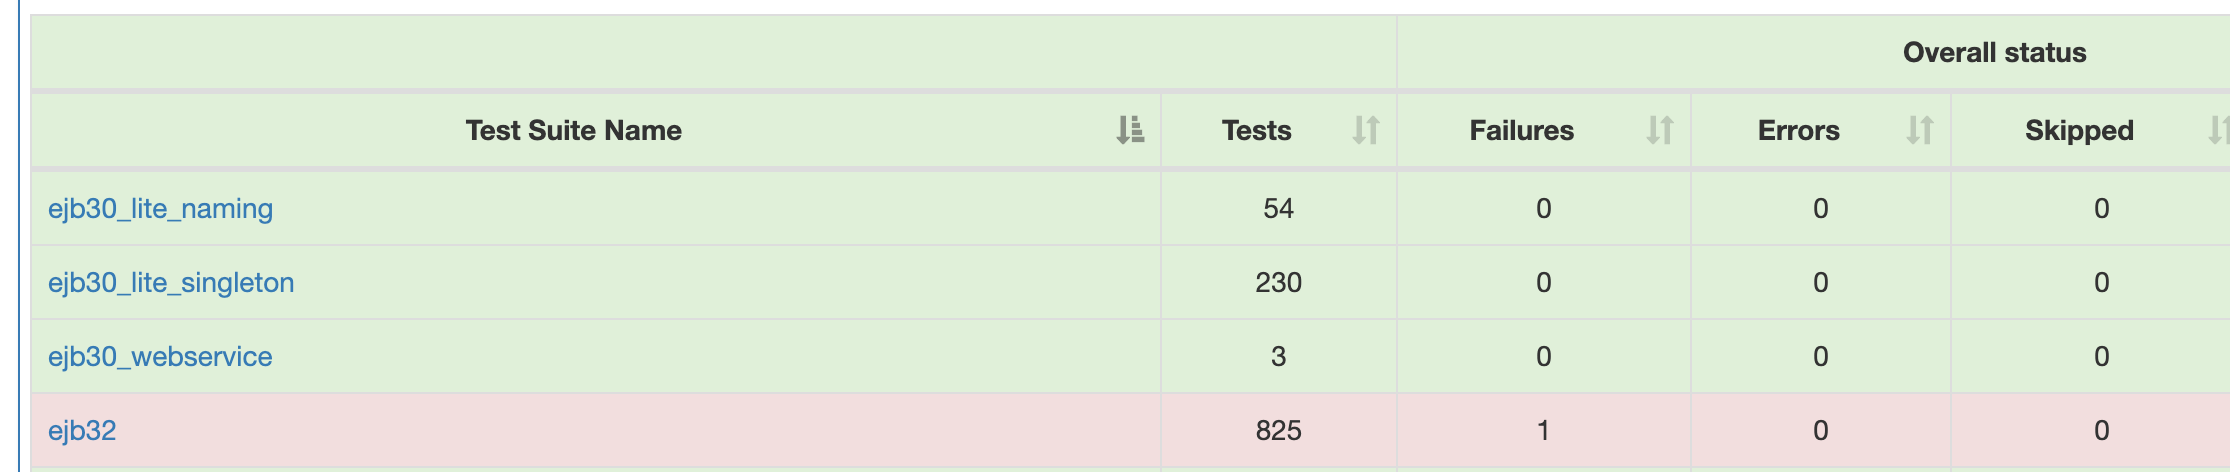Click the Failures column sort icon
Viewport: 2230px width, 472px height.
tap(1660, 130)
